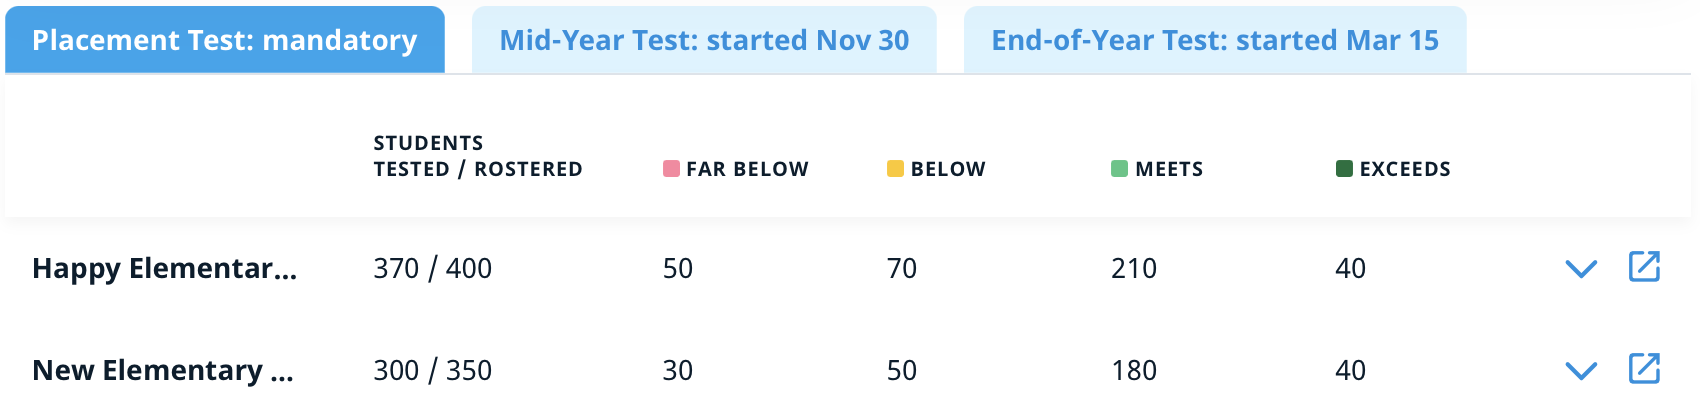Image resolution: width=1700 pixels, height=418 pixels.
Task: Click New Elementary's Meets count 180
Action: coord(1134,370)
